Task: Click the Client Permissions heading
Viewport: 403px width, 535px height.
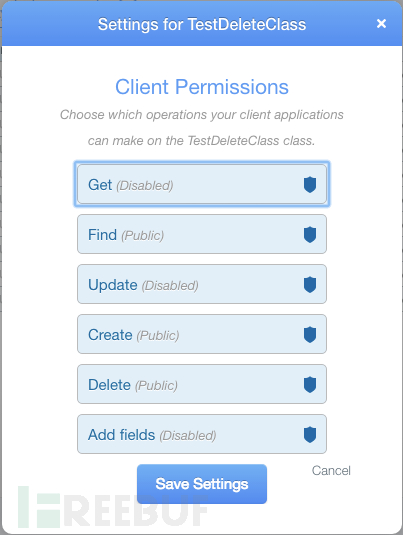Action: click(202, 87)
